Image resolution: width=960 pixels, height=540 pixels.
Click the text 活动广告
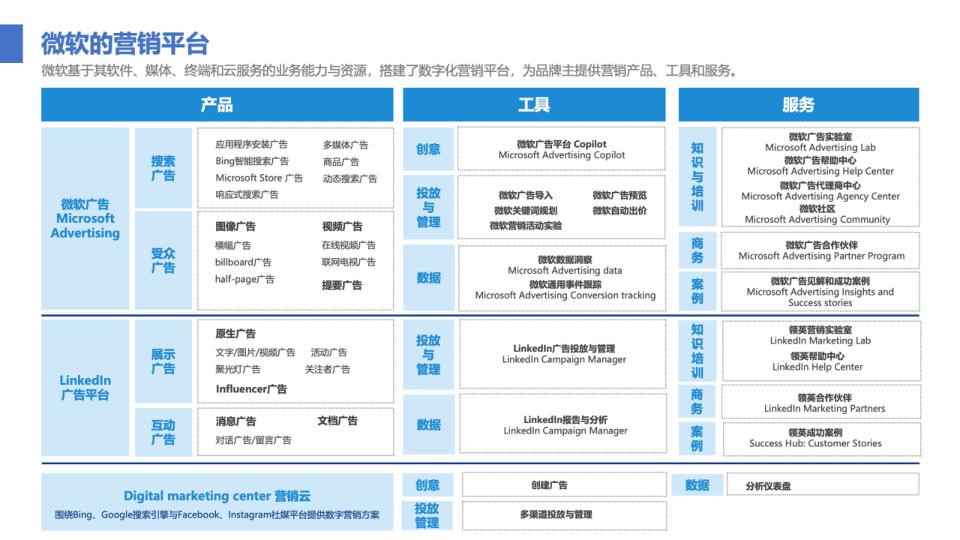pyautogui.click(x=329, y=352)
